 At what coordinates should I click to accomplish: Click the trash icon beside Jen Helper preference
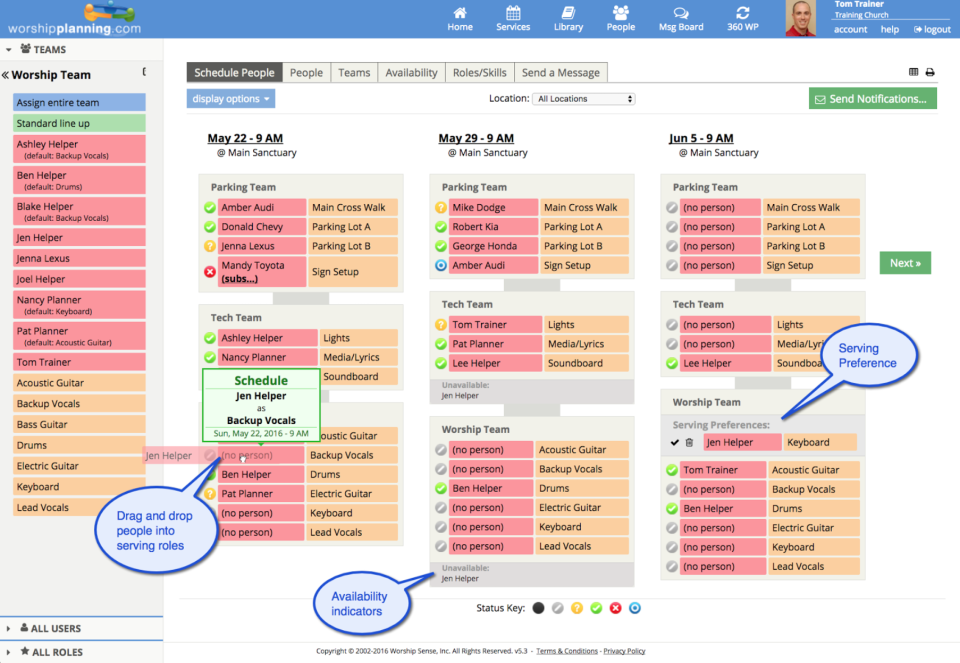[689, 442]
